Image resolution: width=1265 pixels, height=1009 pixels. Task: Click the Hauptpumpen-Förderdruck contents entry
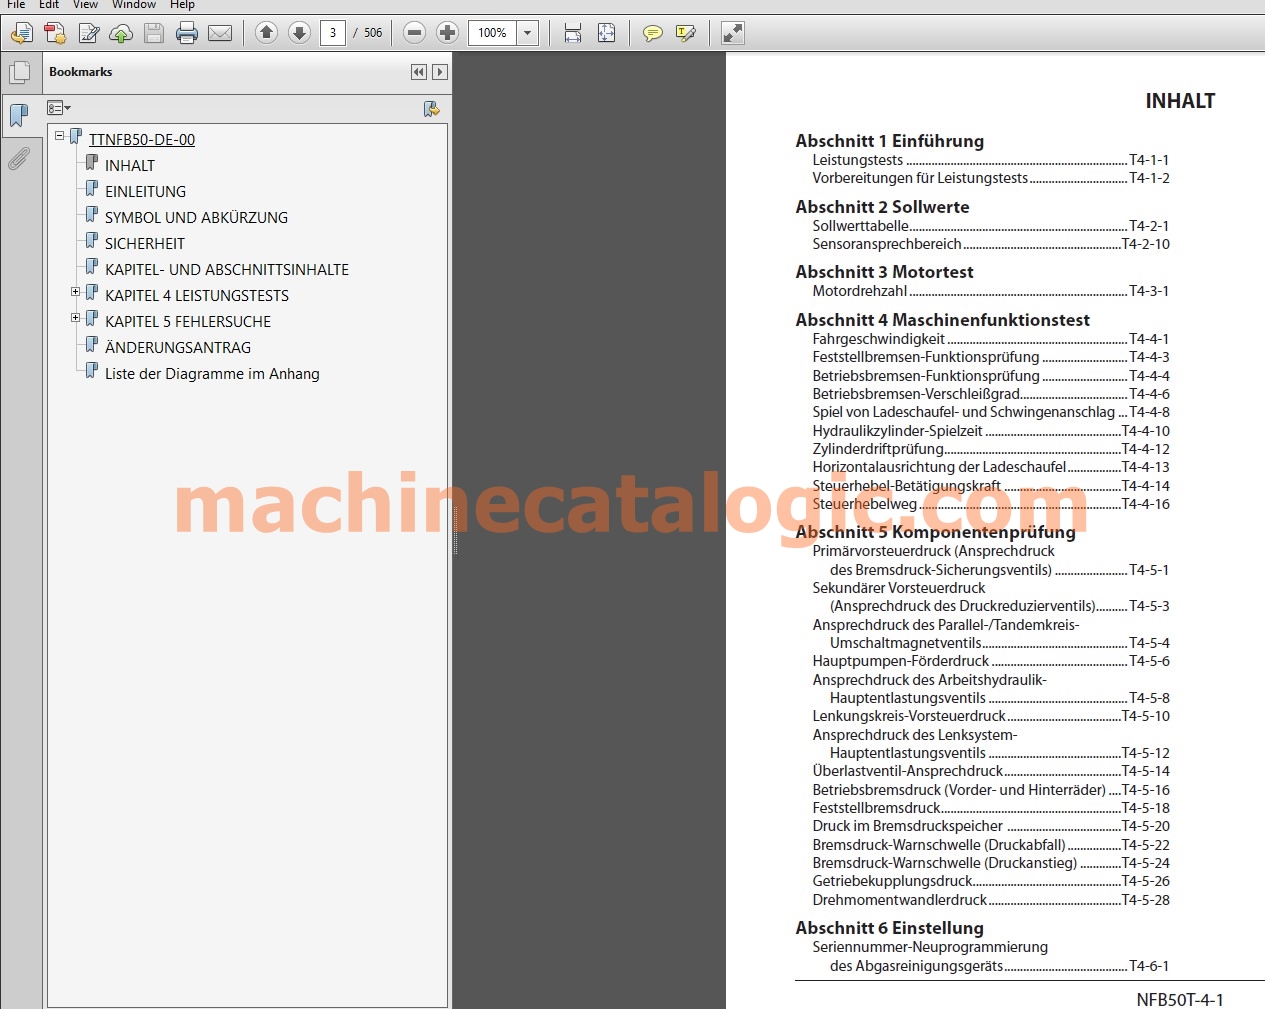(x=990, y=661)
